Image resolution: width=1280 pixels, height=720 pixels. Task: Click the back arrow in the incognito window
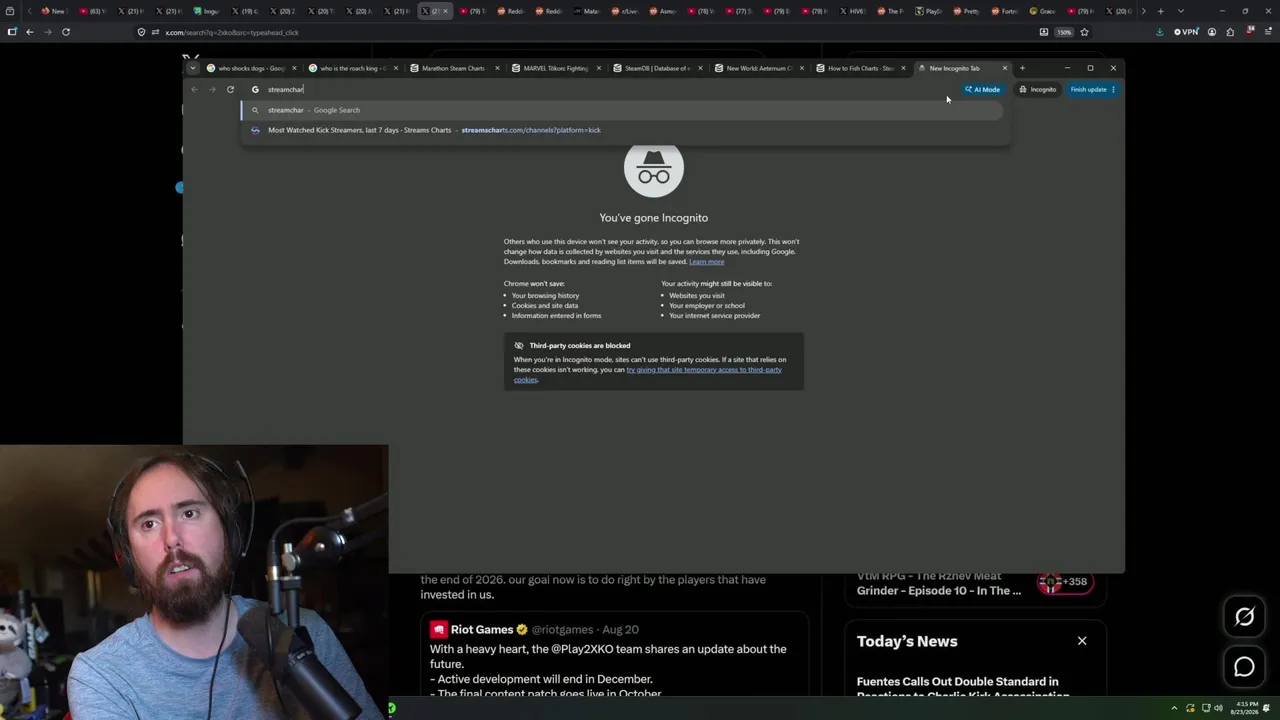click(195, 90)
